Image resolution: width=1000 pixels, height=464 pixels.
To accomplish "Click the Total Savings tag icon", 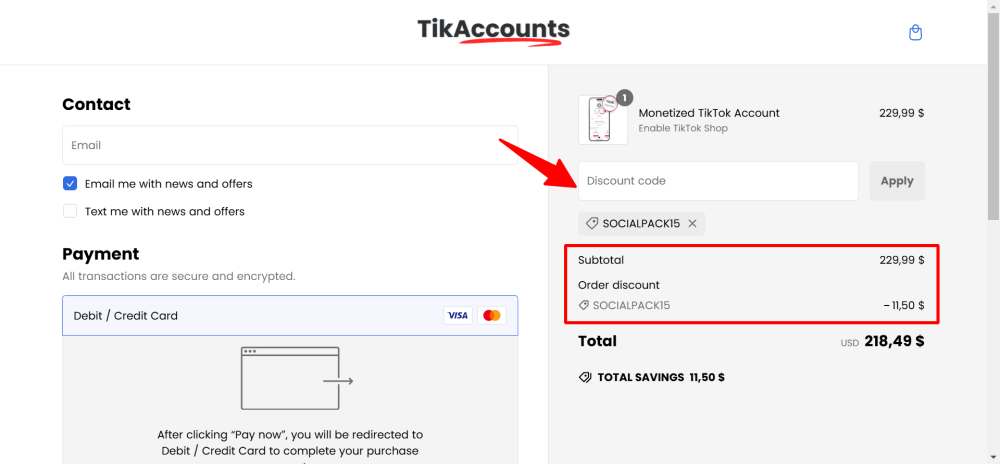I will pyautogui.click(x=585, y=377).
